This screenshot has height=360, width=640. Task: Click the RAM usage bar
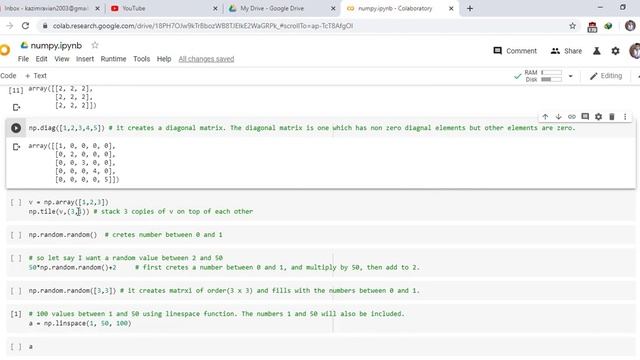551,72
